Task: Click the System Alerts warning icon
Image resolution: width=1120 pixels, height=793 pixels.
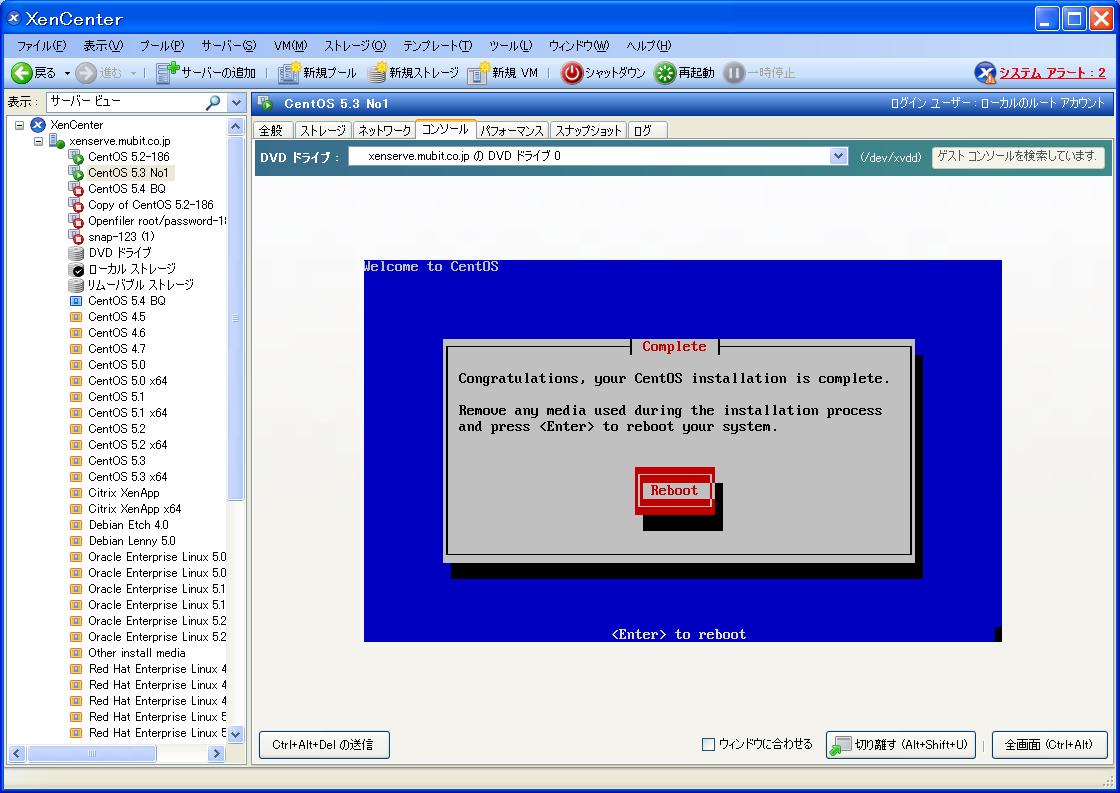Action: click(x=985, y=73)
